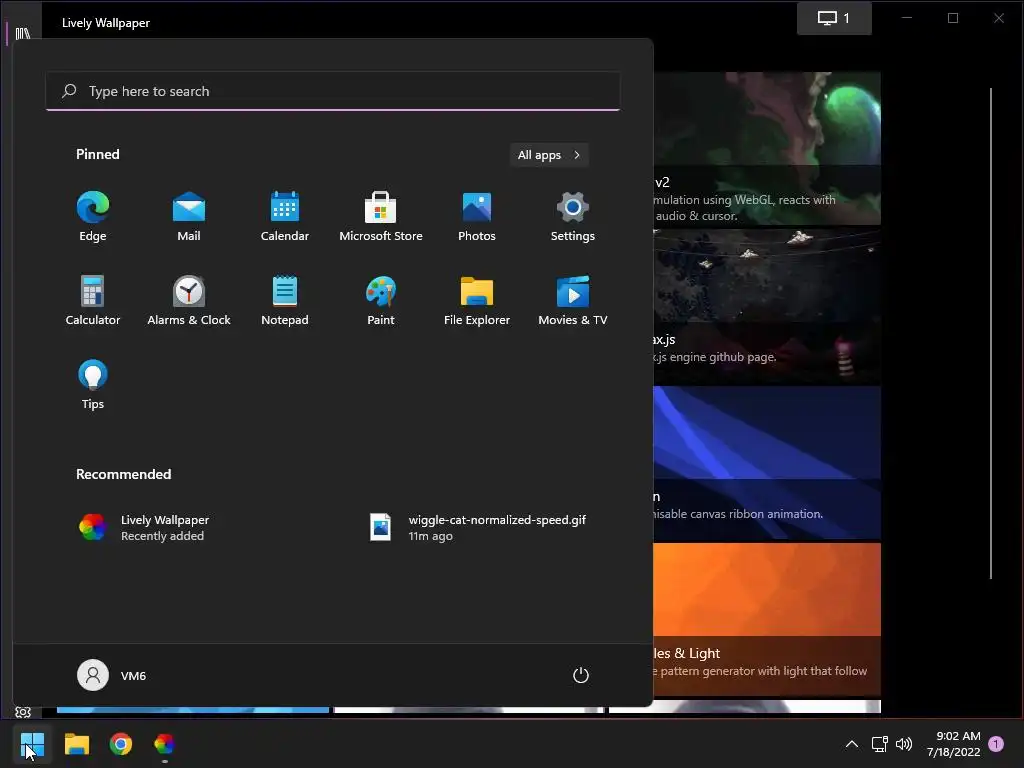
Task: Click the Recommended section heading
Action: (x=123, y=474)
